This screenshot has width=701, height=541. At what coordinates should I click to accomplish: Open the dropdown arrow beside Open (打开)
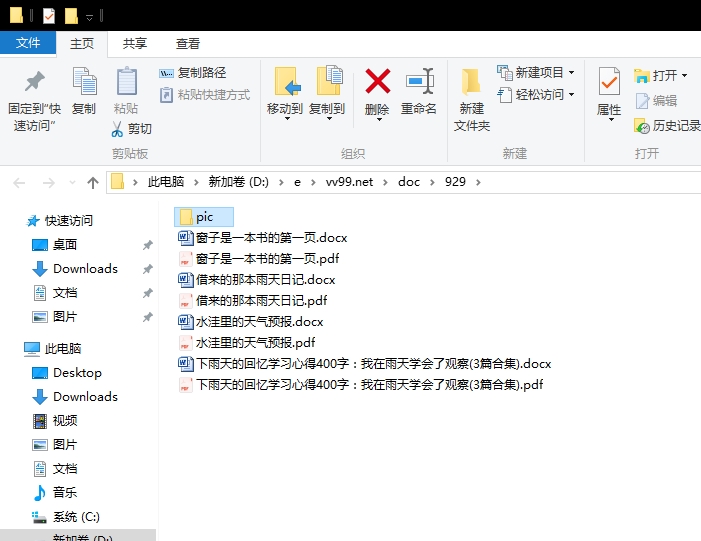[684, 76]
